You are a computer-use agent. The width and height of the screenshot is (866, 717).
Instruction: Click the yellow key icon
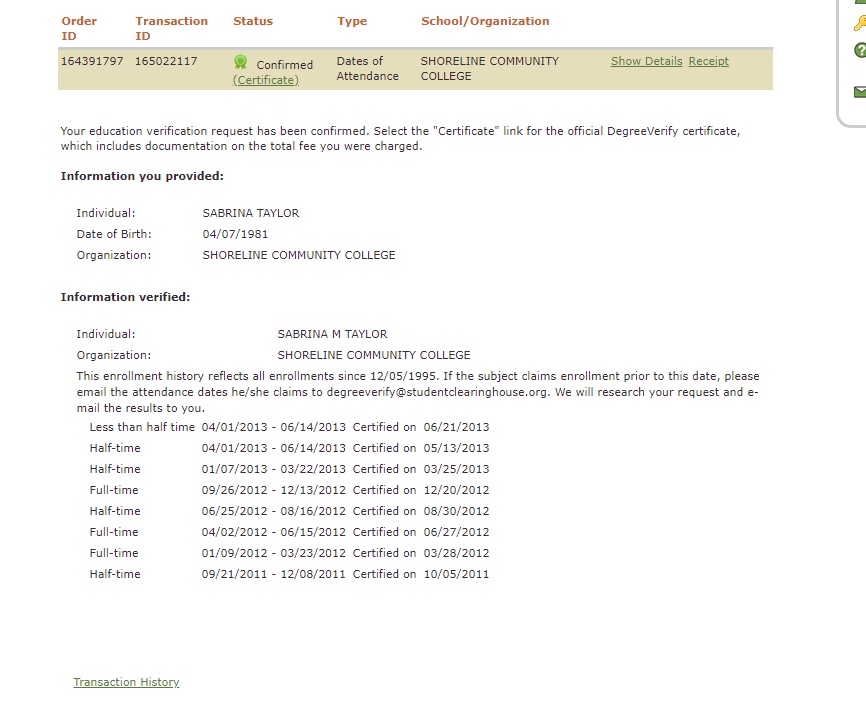click(x=859, y=23)
